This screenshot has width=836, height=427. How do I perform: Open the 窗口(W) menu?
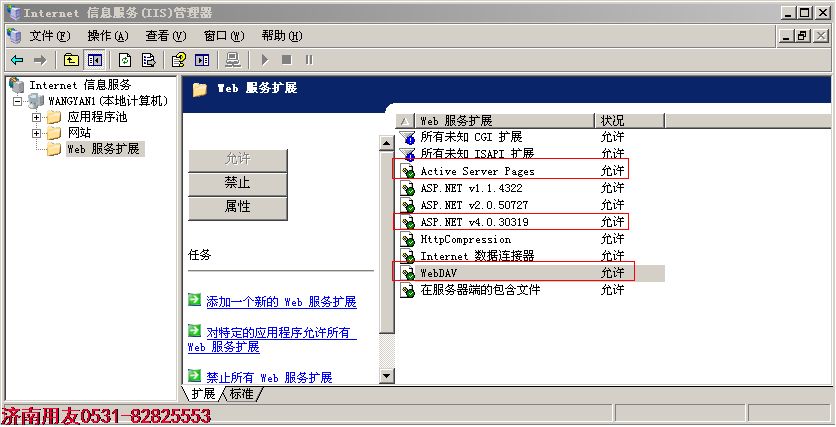[224, 36]
